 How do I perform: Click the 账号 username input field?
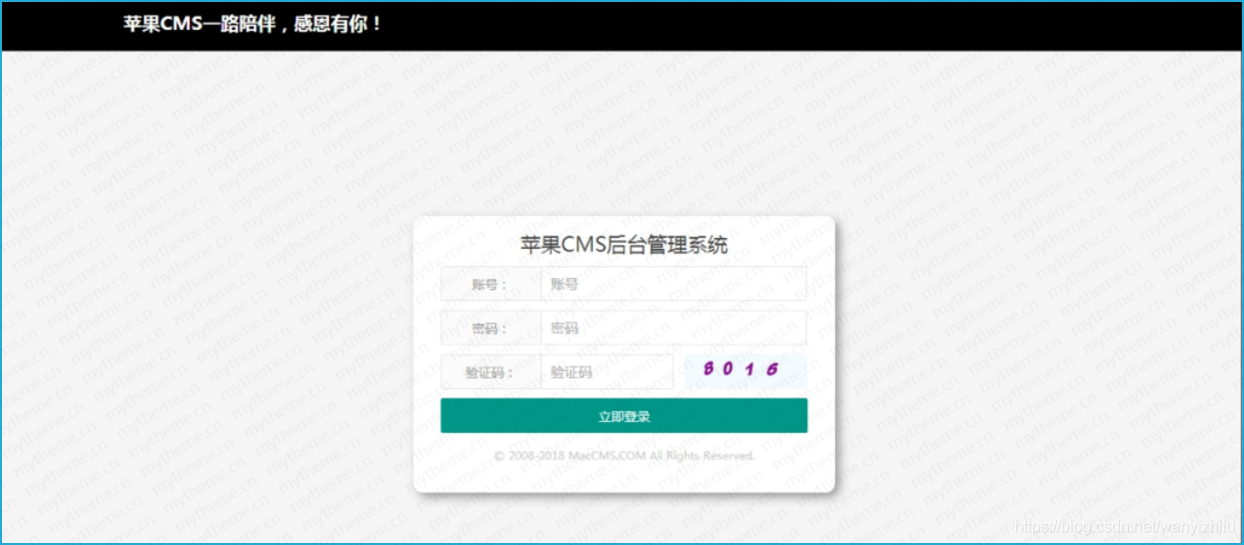[673, 284]
